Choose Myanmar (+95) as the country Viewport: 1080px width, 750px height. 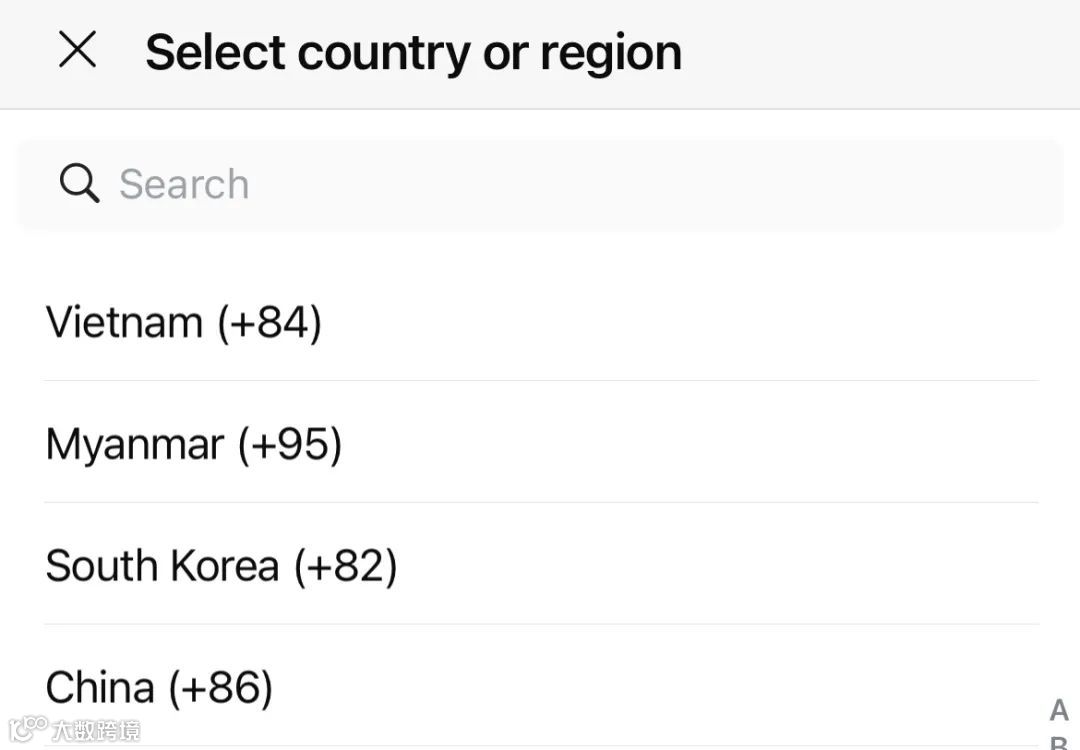194,444
